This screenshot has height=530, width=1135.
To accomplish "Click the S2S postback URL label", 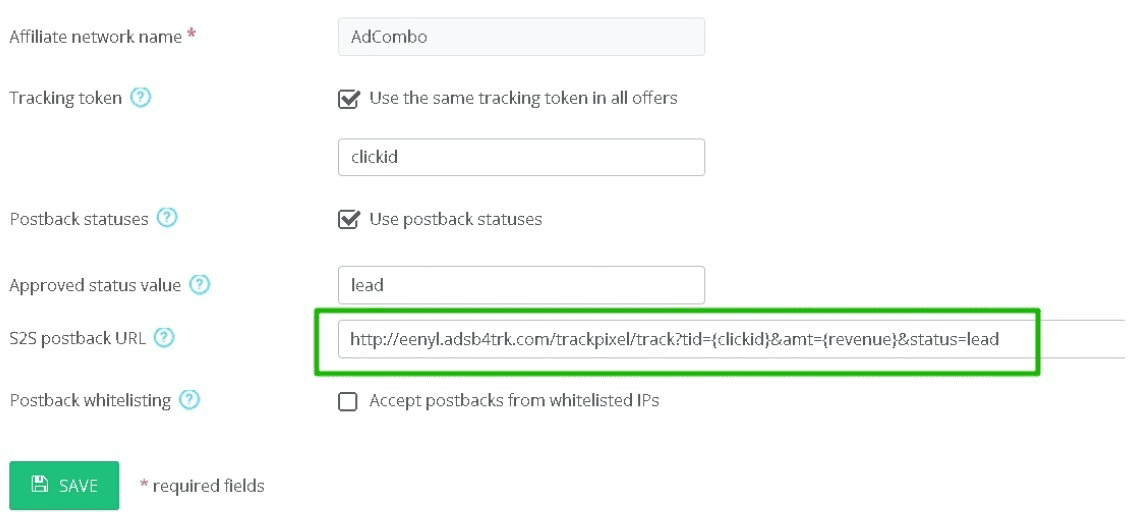I will [77, 337].
